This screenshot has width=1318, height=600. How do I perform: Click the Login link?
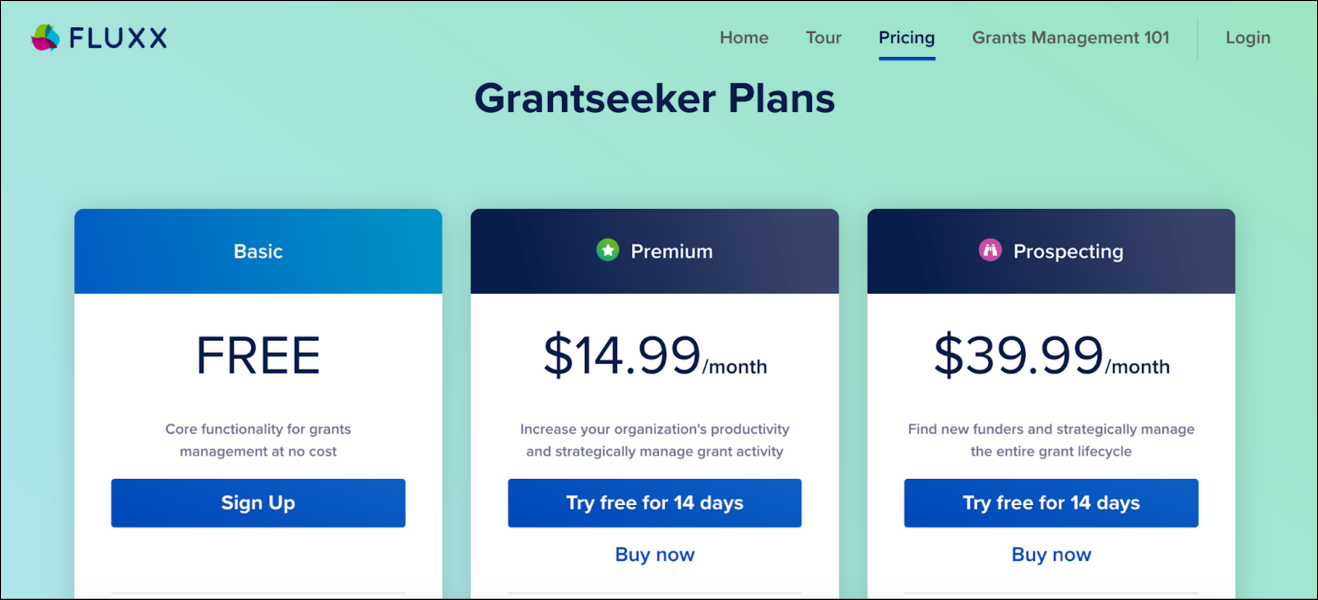coord(1247,37)
